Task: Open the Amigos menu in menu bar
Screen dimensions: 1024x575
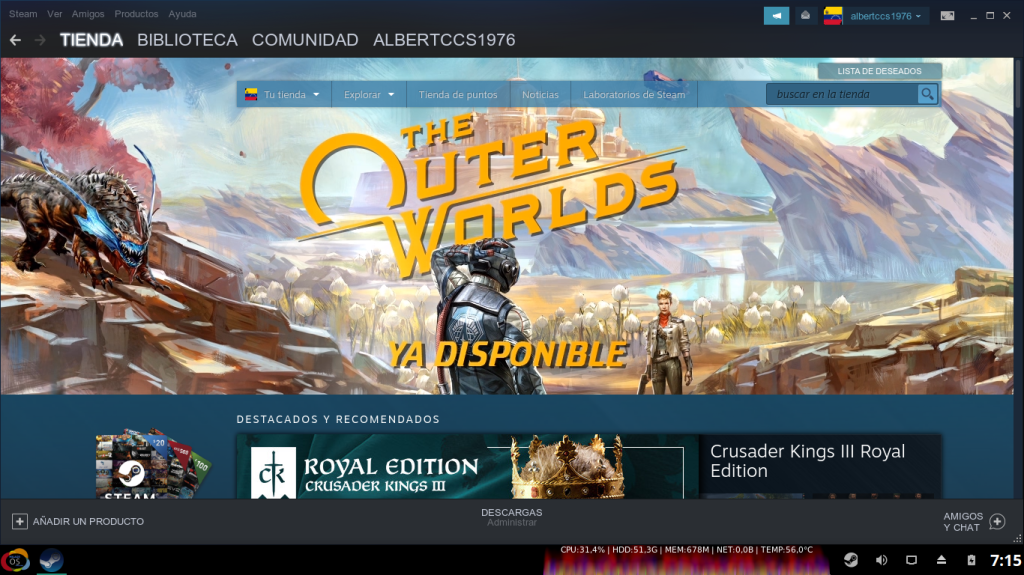Action: (x=88, y=14)
